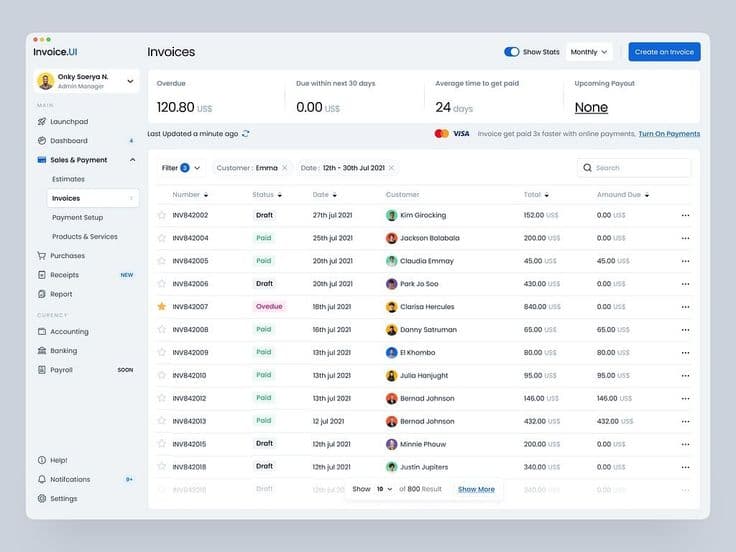The image size is (736, 552).
Task: Expand the user account chevron
Action: pos(130,81)
